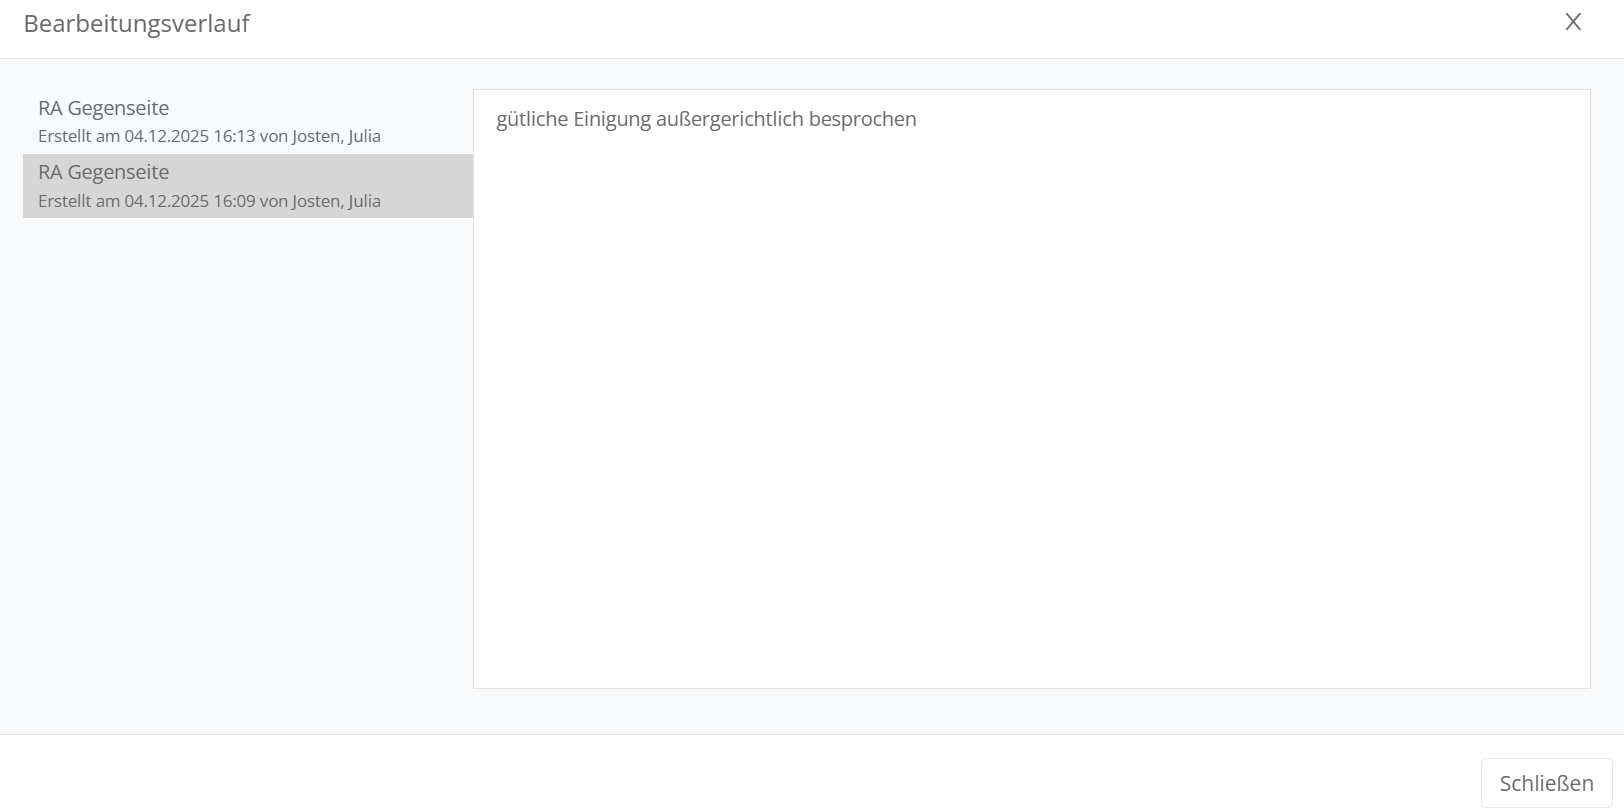Click the "Bearbeitungsverlauf" dialog heading

coord(137,24)
